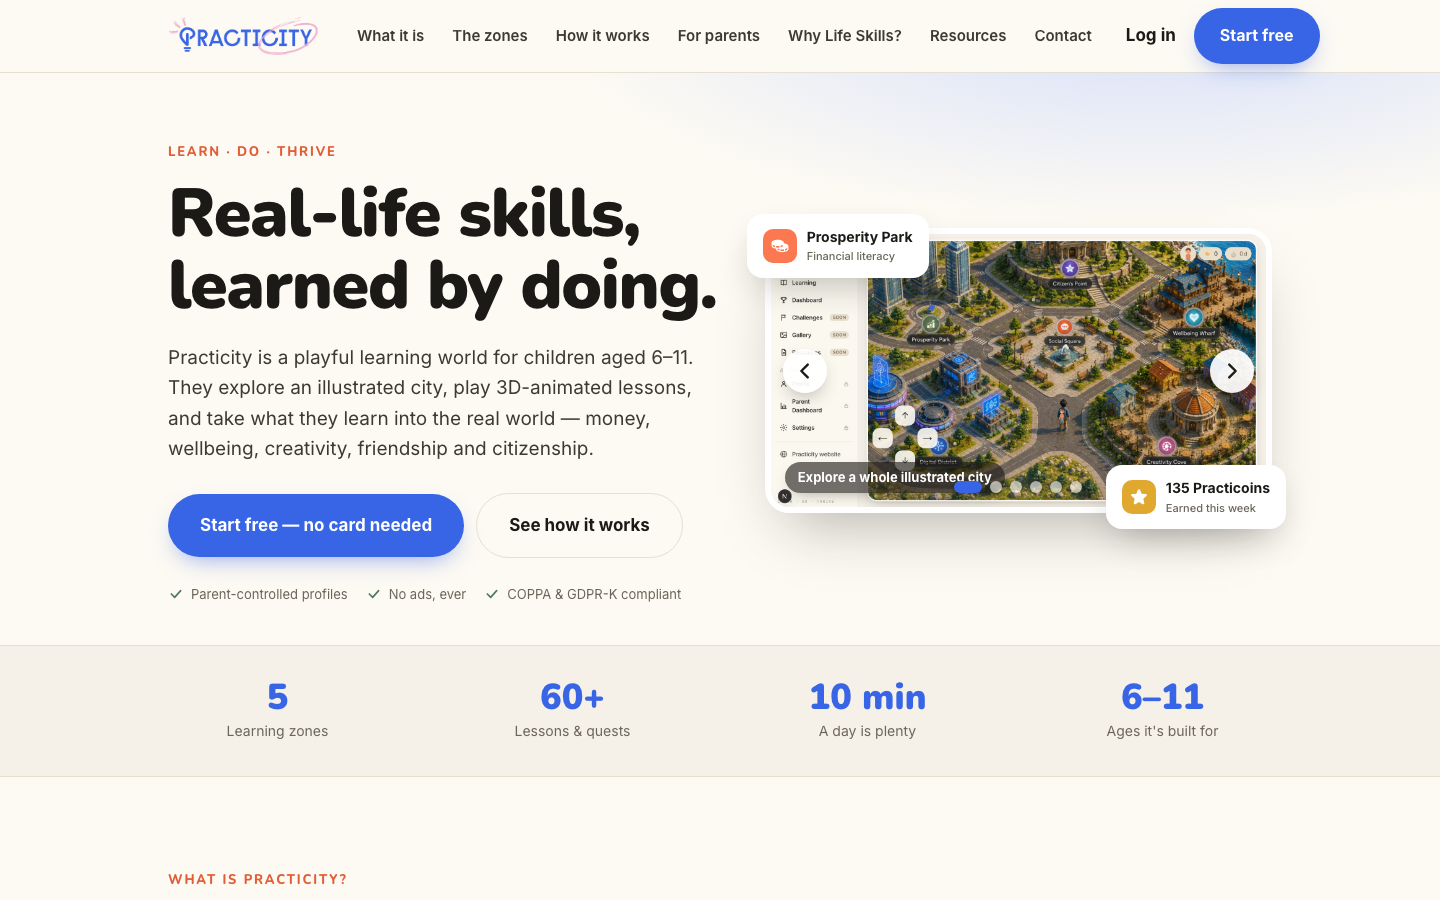Click the '10 min' a day stat
The image size is (1440, 900).
[x=867, y=711]
